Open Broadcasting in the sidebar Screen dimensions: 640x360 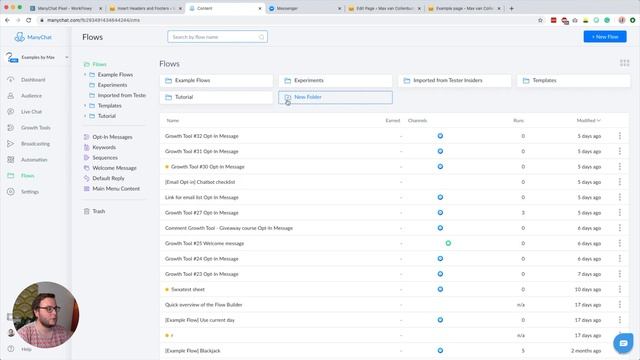tap(36, 144)
